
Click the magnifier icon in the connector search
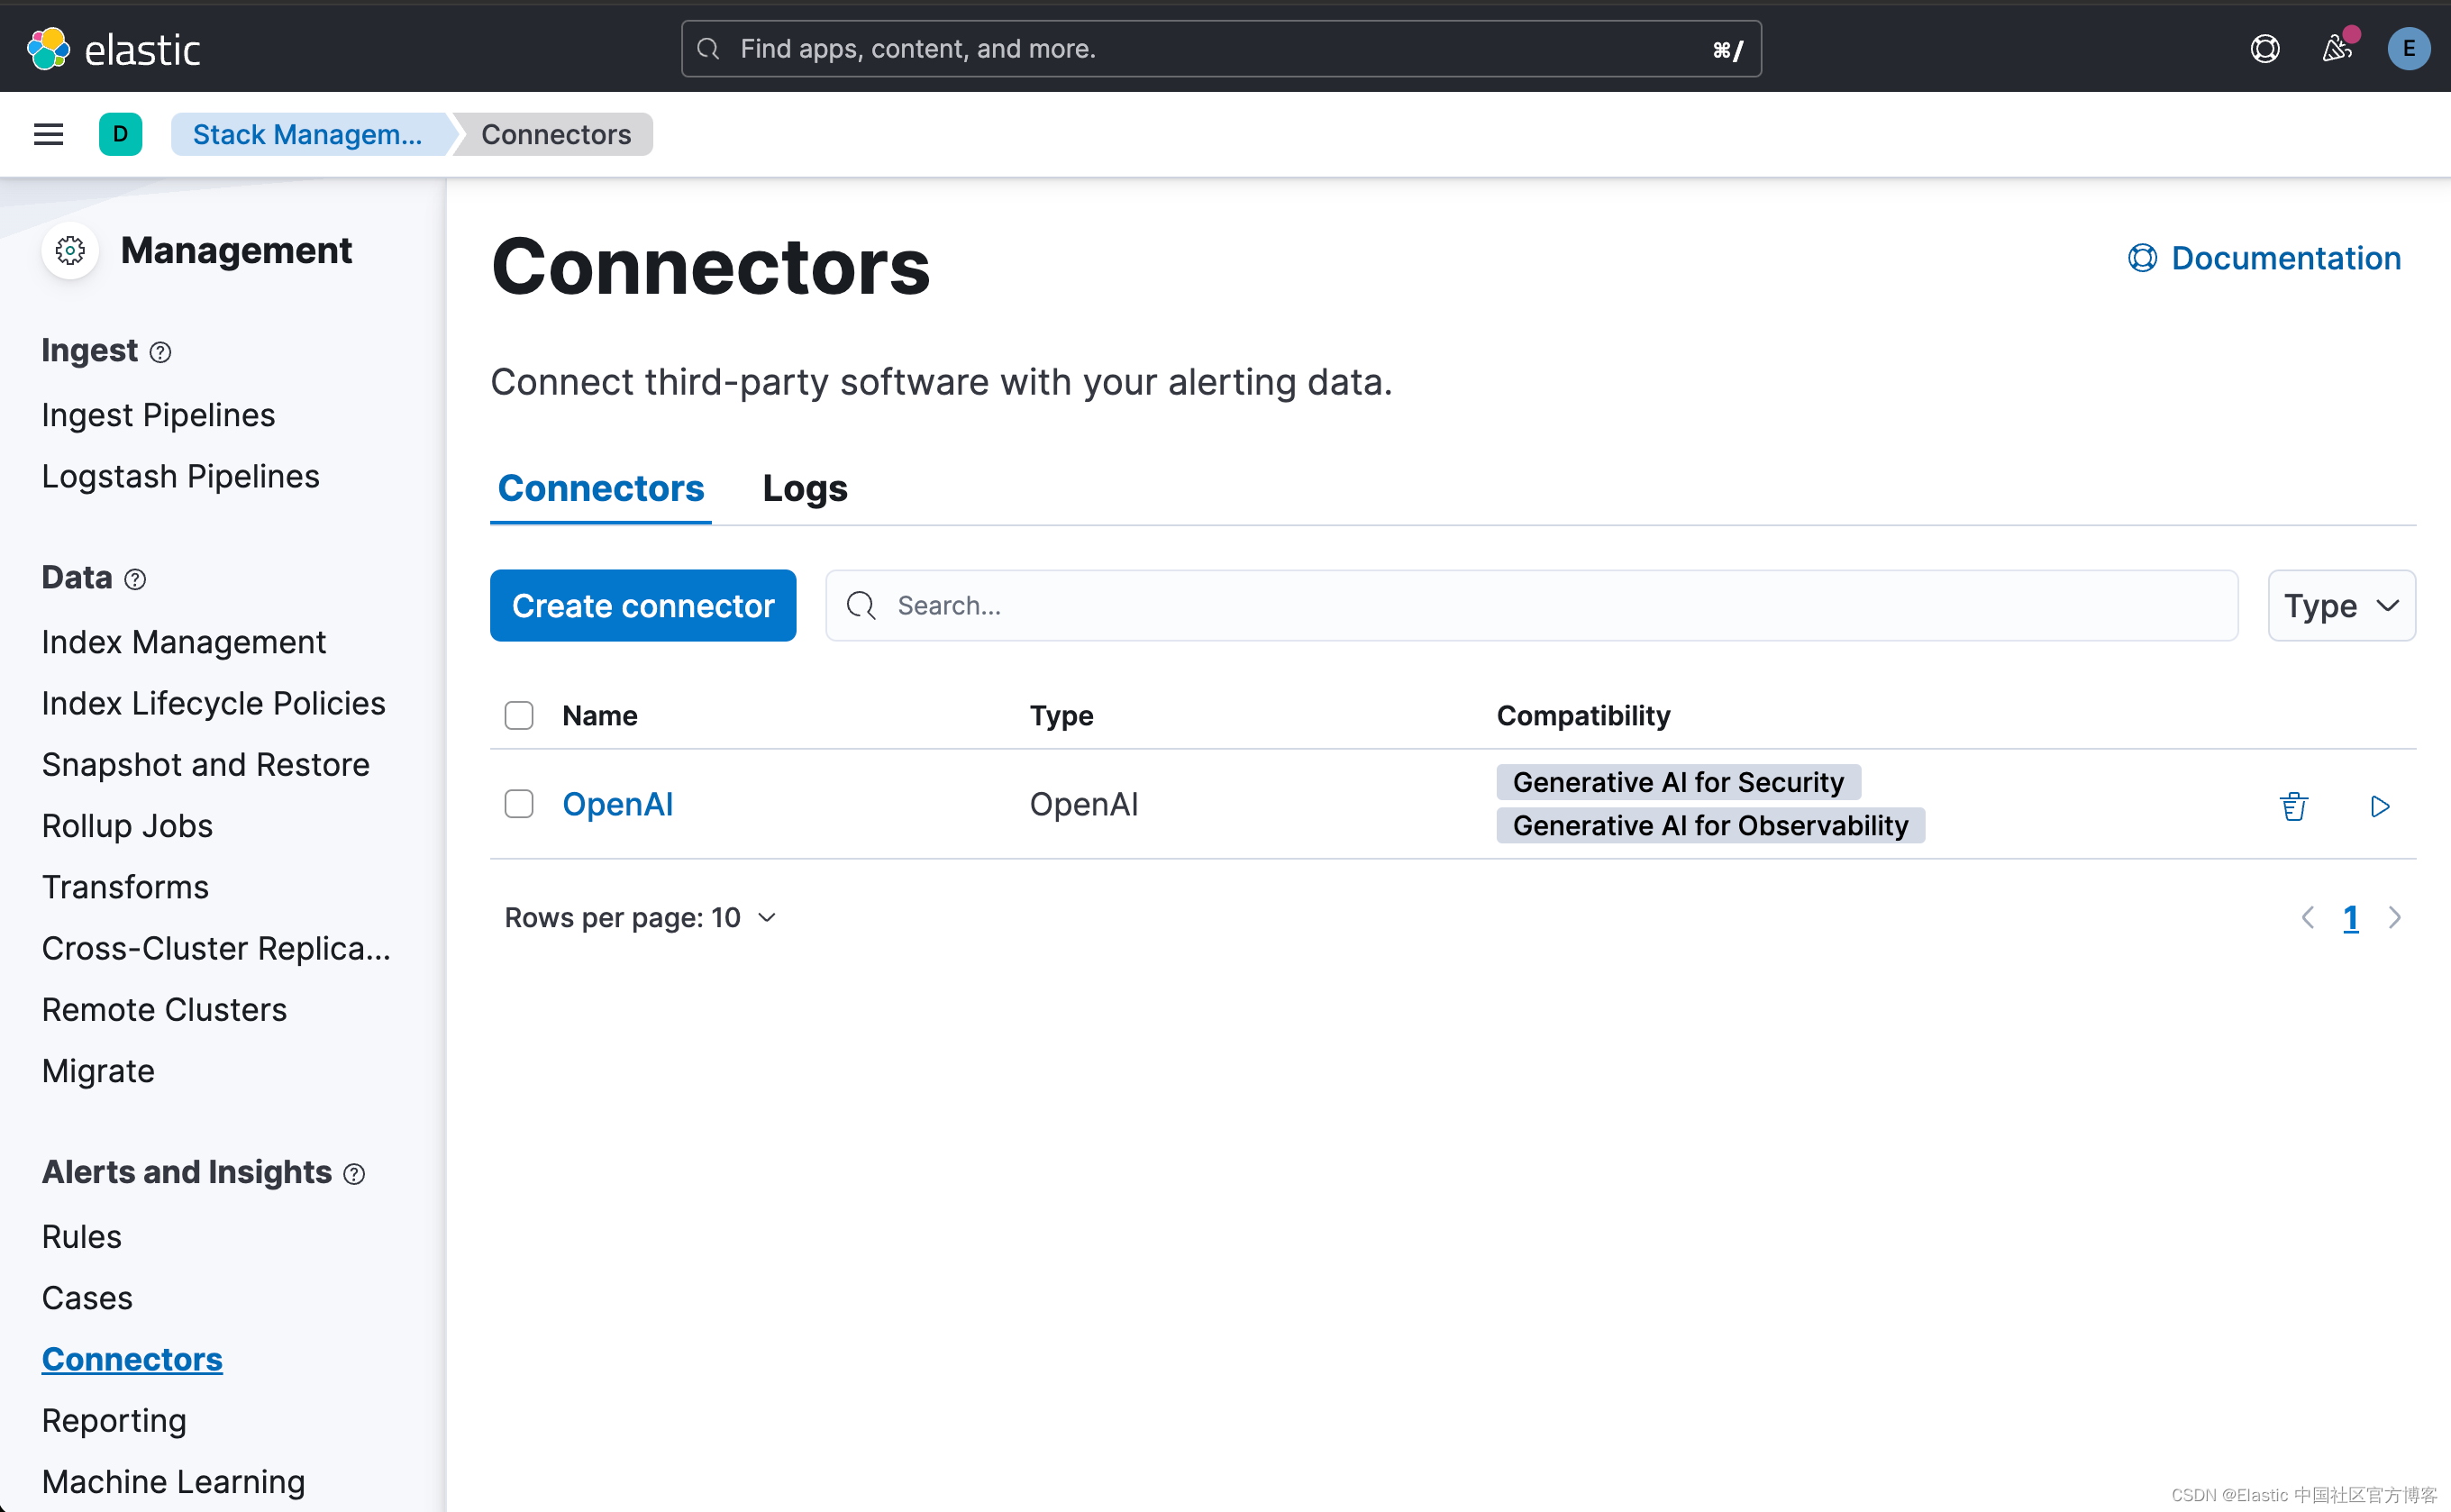861,605
